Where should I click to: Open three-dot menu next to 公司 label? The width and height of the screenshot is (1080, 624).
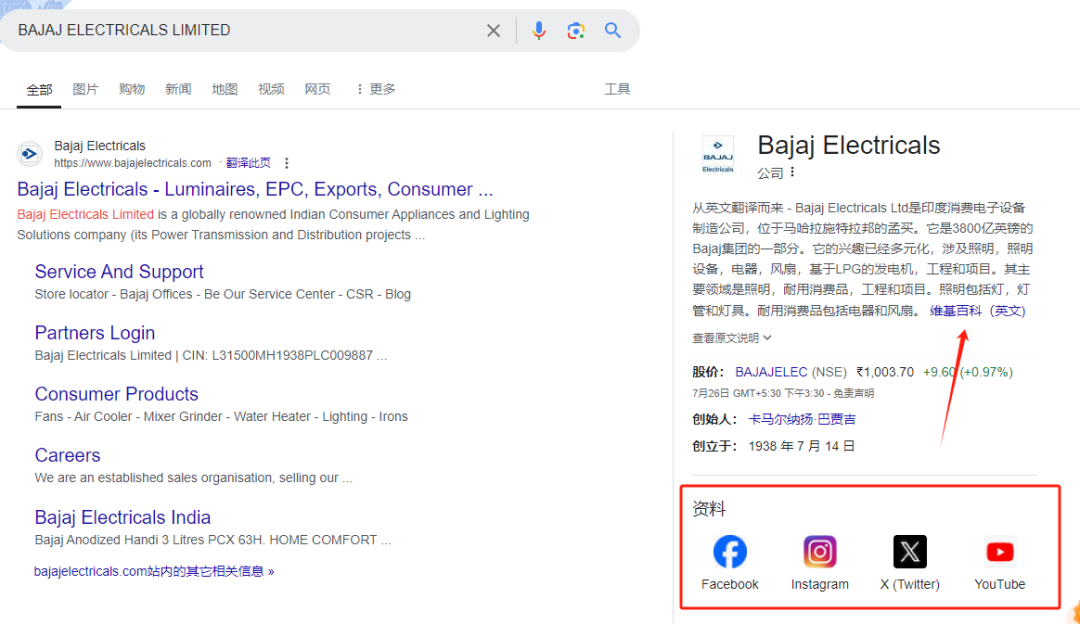click(793, 172)
